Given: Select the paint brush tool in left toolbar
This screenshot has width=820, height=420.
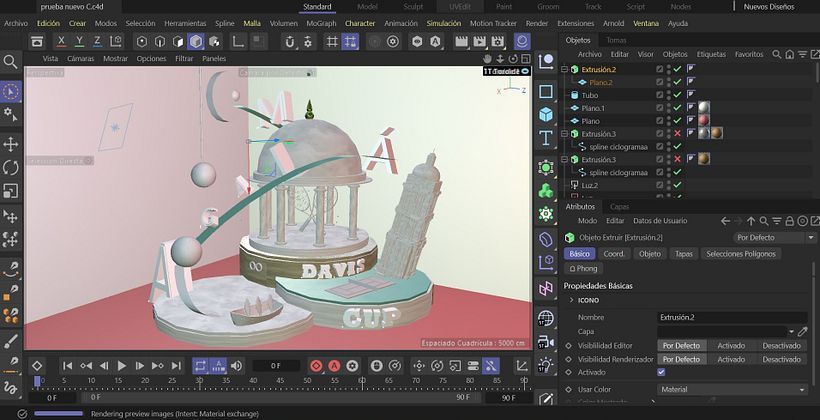Looking at the screenshot, I should [10, 341].
